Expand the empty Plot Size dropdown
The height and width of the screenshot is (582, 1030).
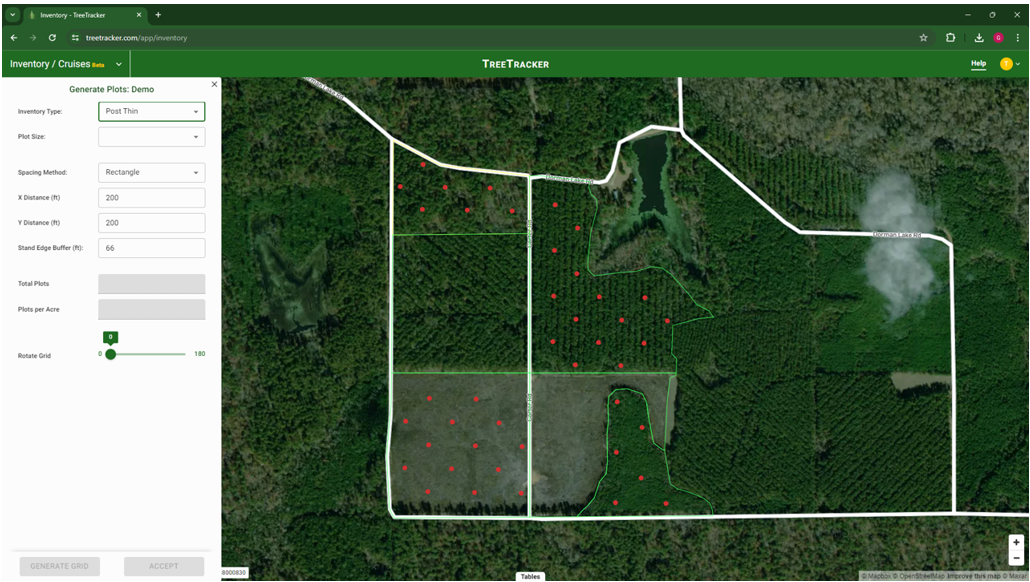coord(150,136)
